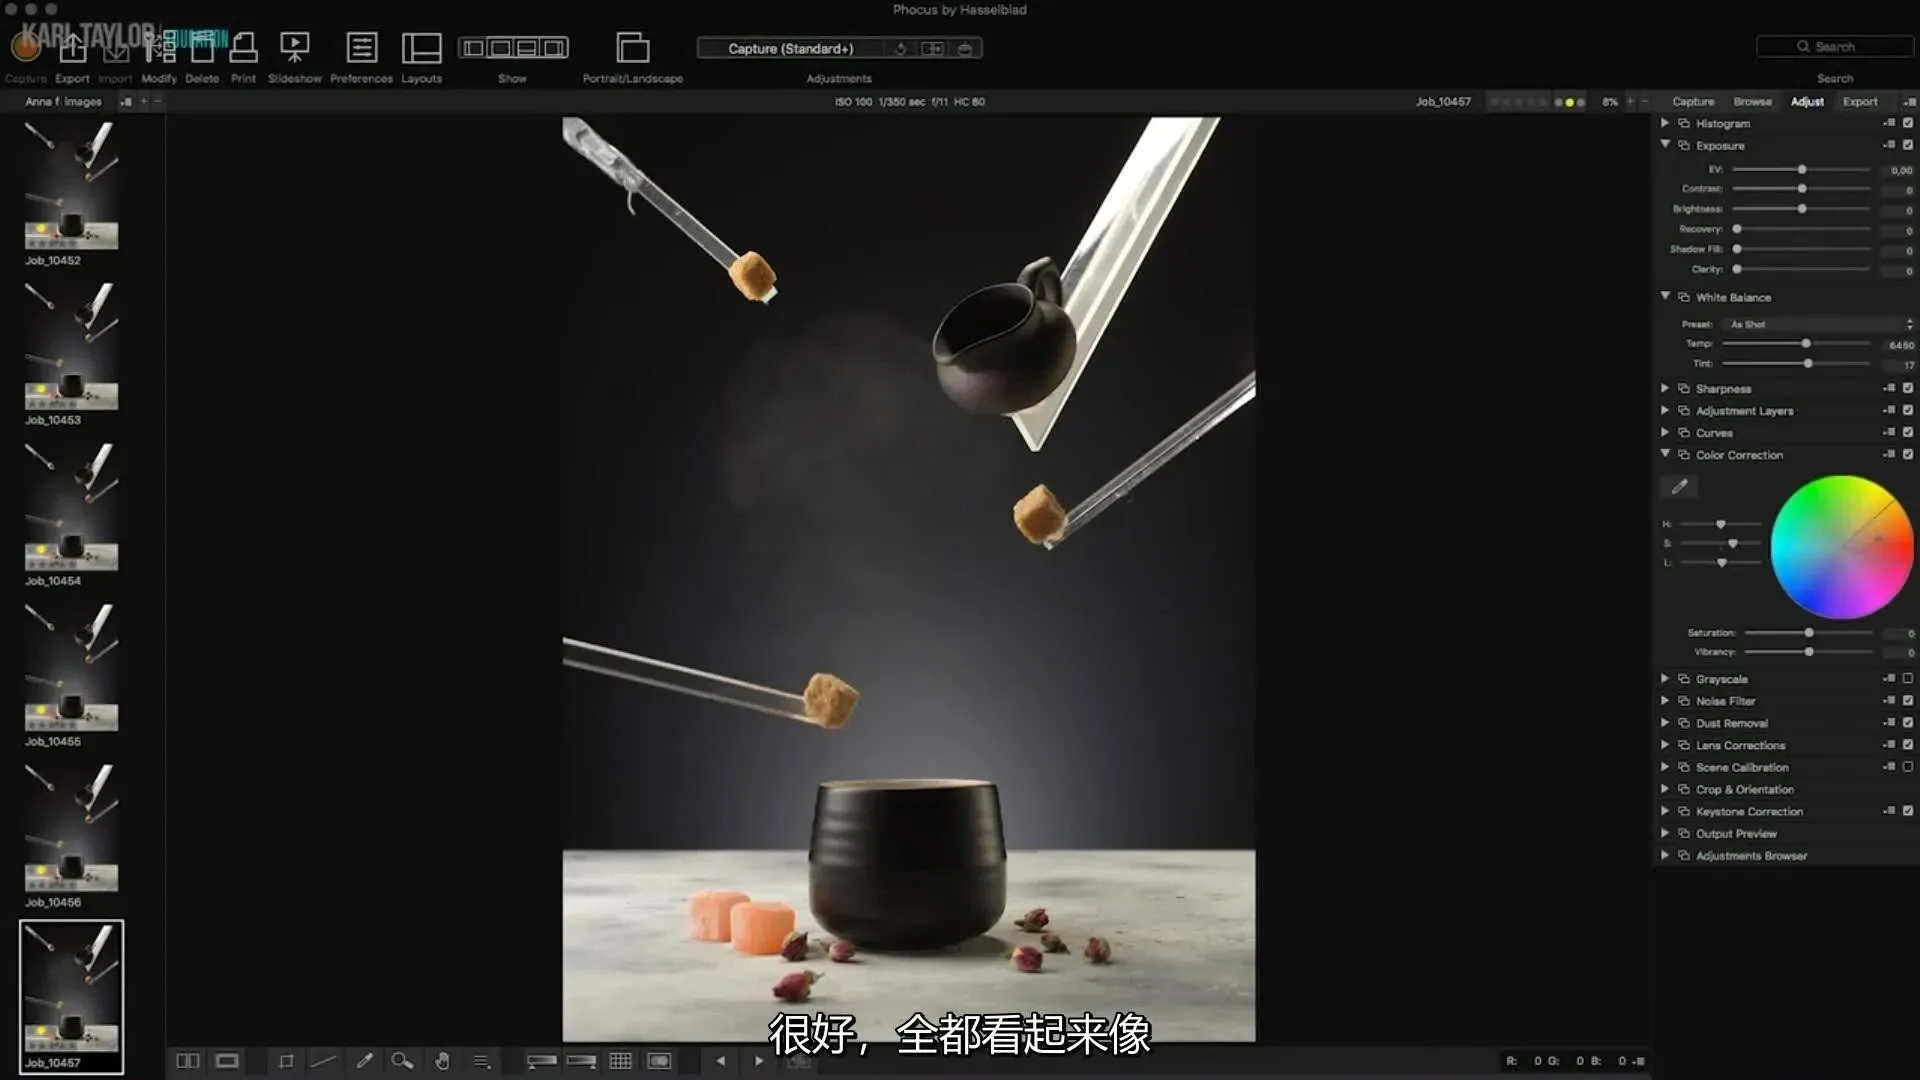Expand the Sharpness section

point(1665,388)
